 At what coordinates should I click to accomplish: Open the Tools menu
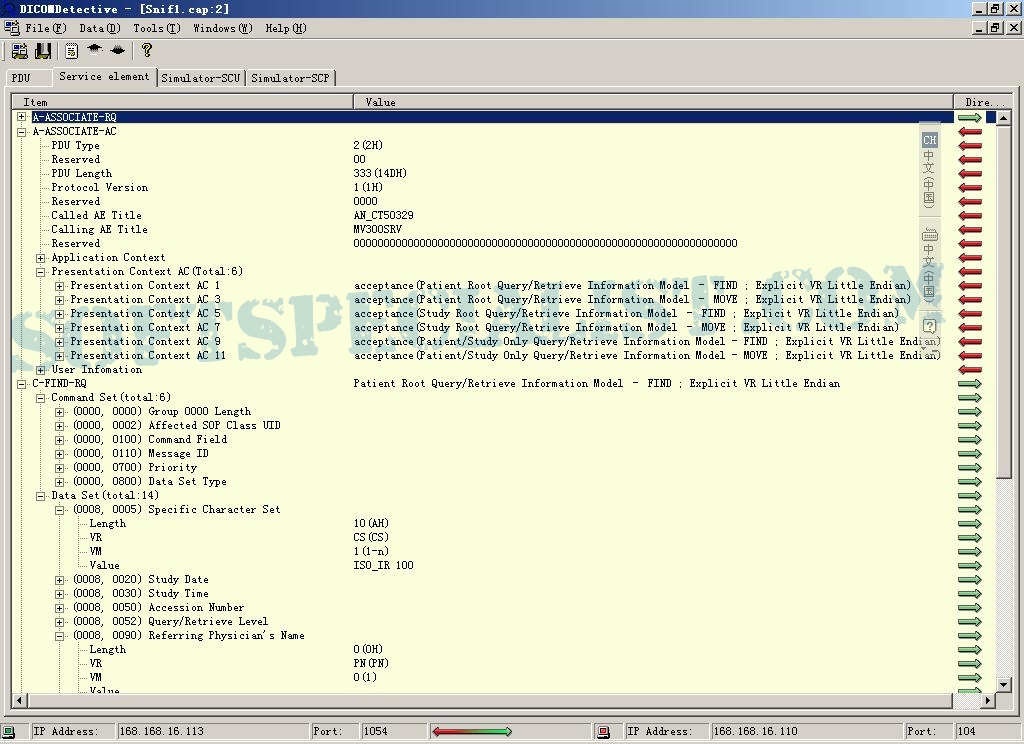tap(156, 28)
